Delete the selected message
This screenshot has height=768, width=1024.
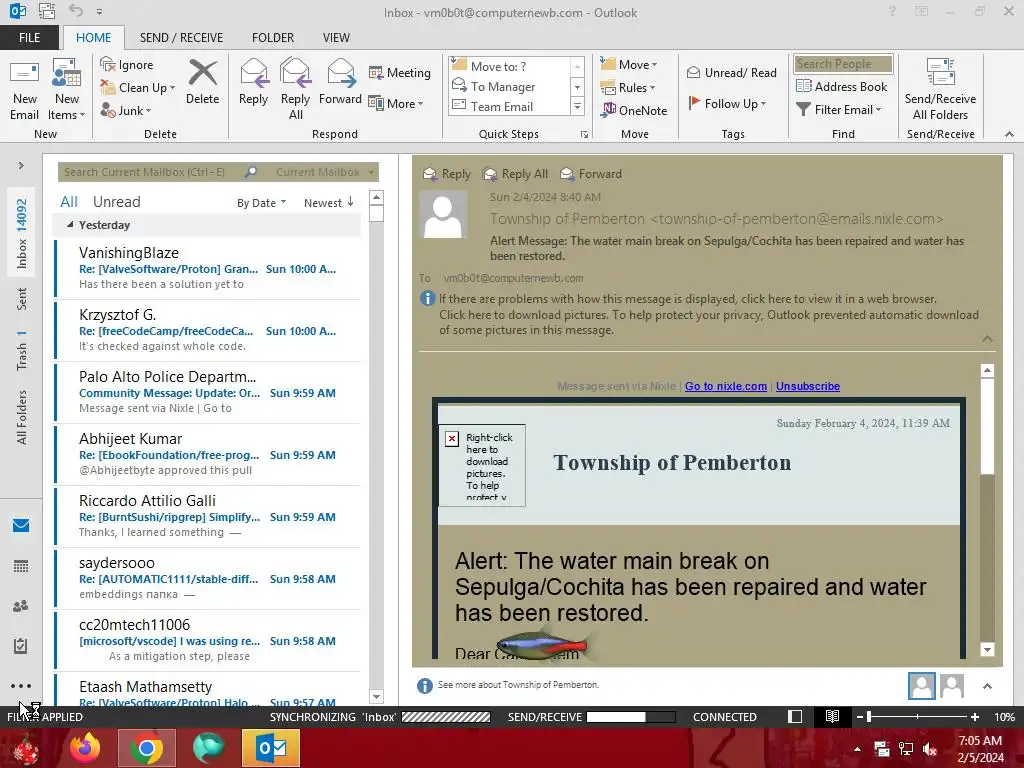coord(202,83)
